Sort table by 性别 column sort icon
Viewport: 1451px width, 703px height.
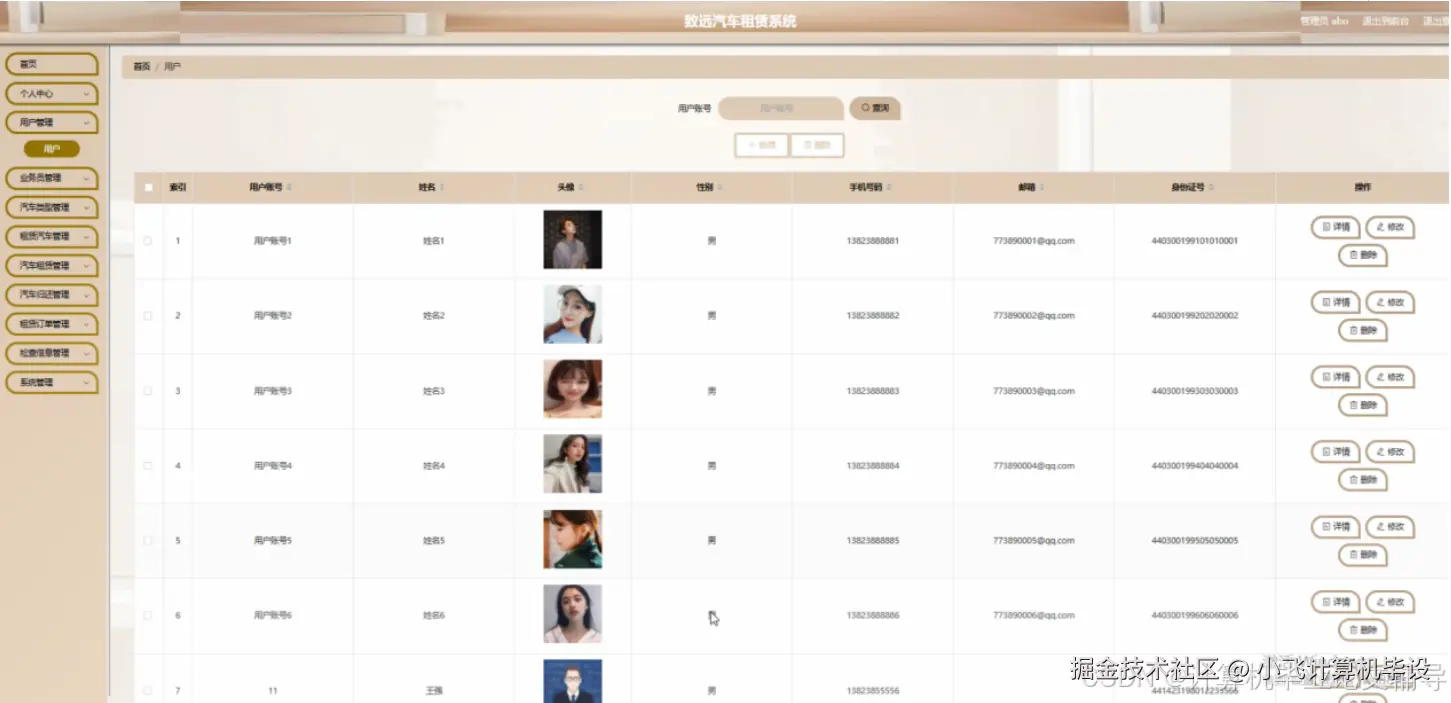720,188
